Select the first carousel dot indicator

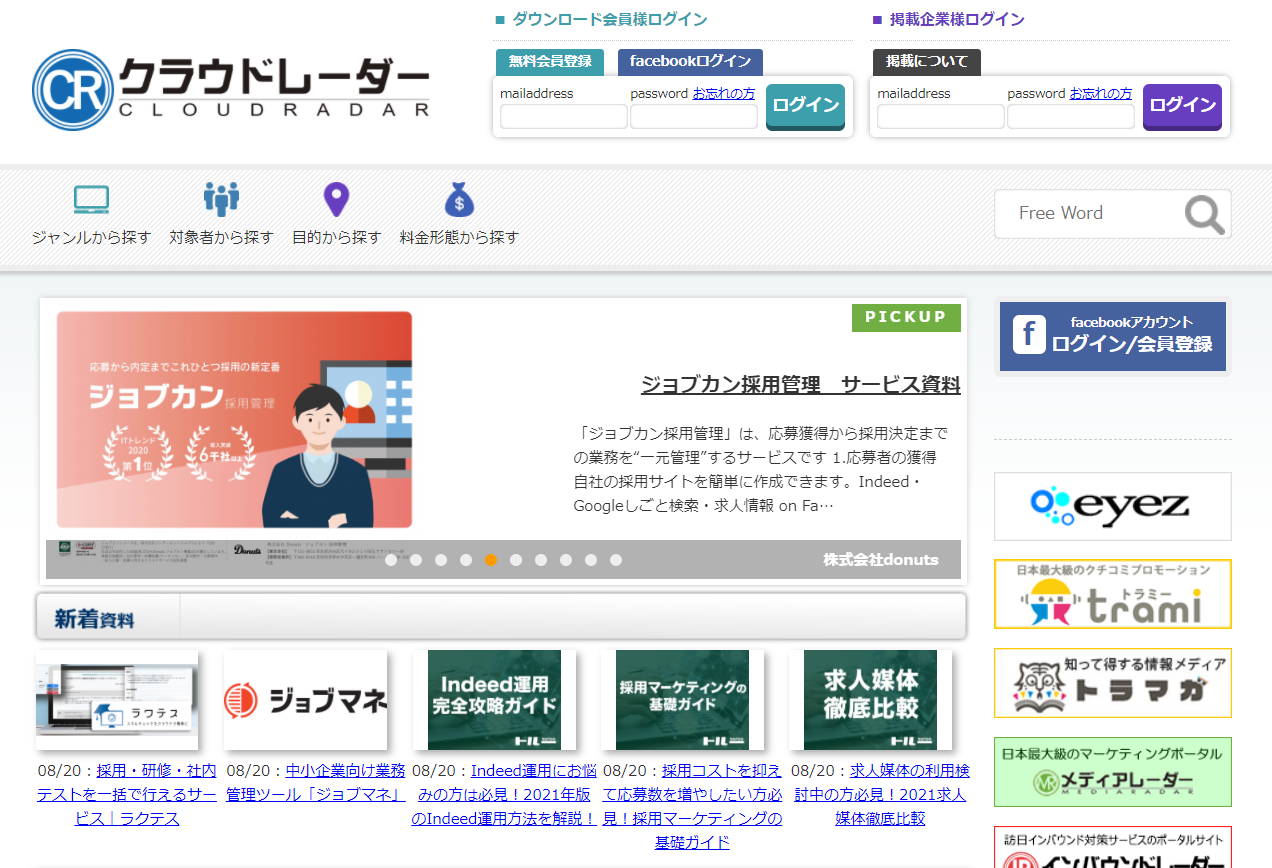391,560
